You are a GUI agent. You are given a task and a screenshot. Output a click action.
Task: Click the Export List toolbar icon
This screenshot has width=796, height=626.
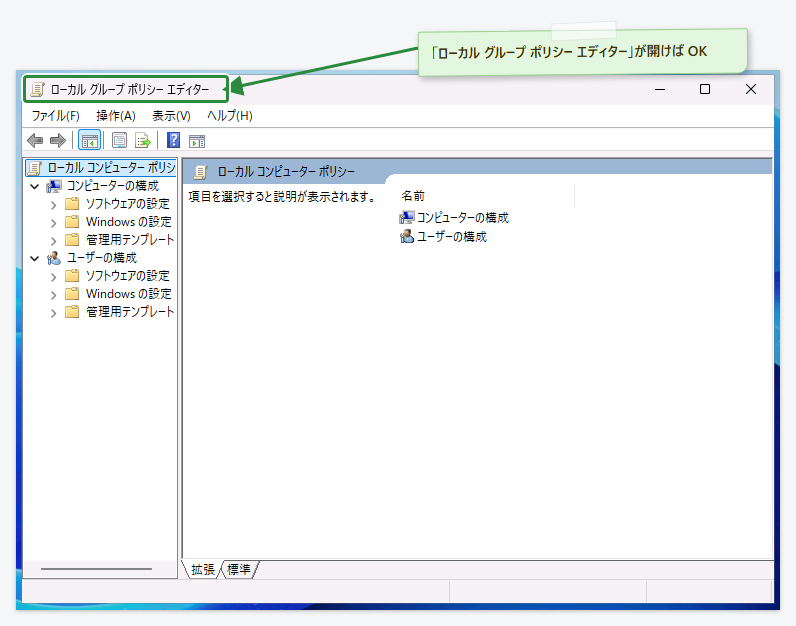[x=143, y=140]
